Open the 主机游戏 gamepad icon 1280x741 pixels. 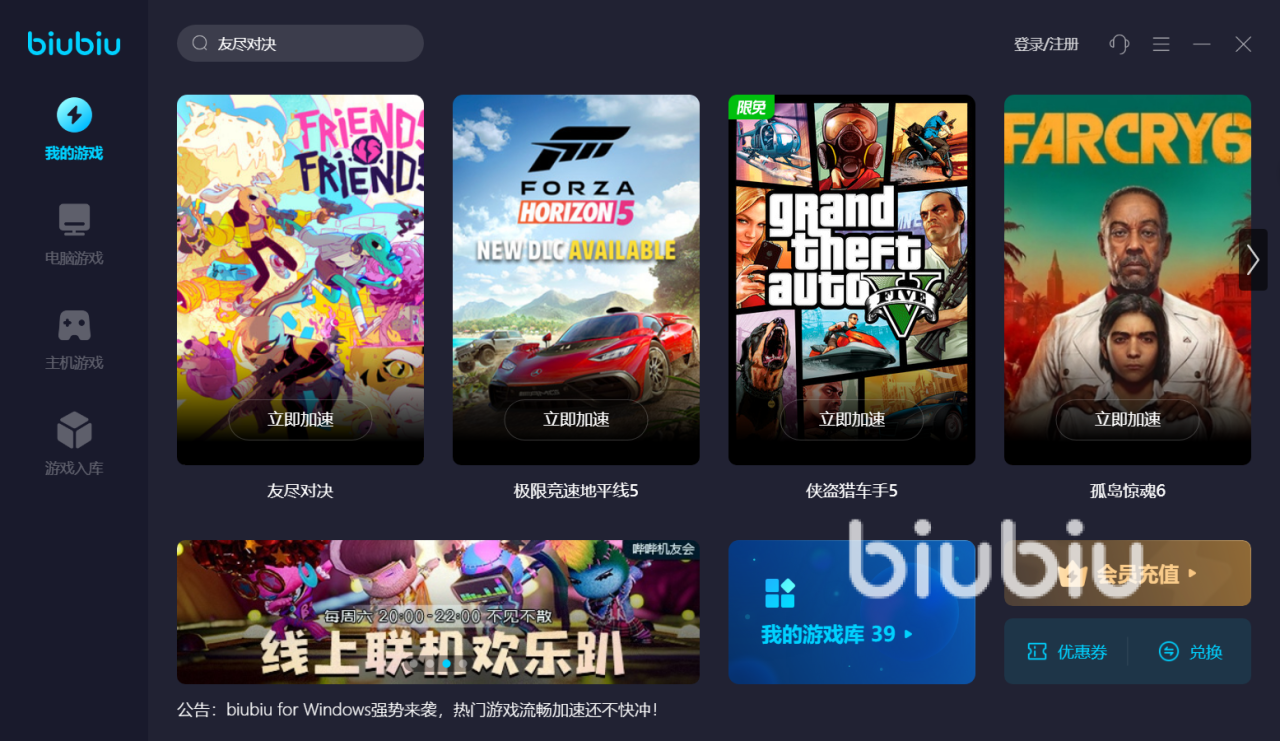tap(74, 325)
